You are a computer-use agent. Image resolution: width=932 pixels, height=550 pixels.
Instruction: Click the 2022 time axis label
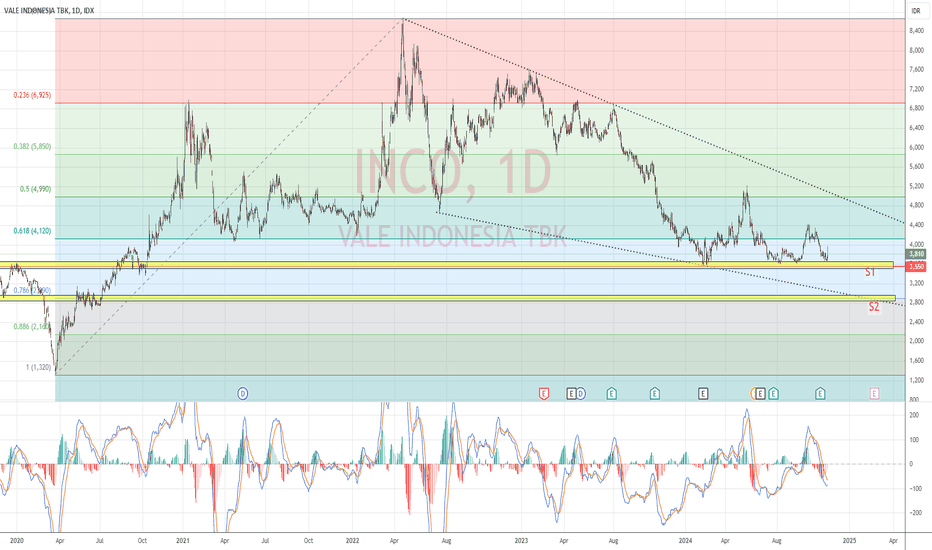pos(352,540)
